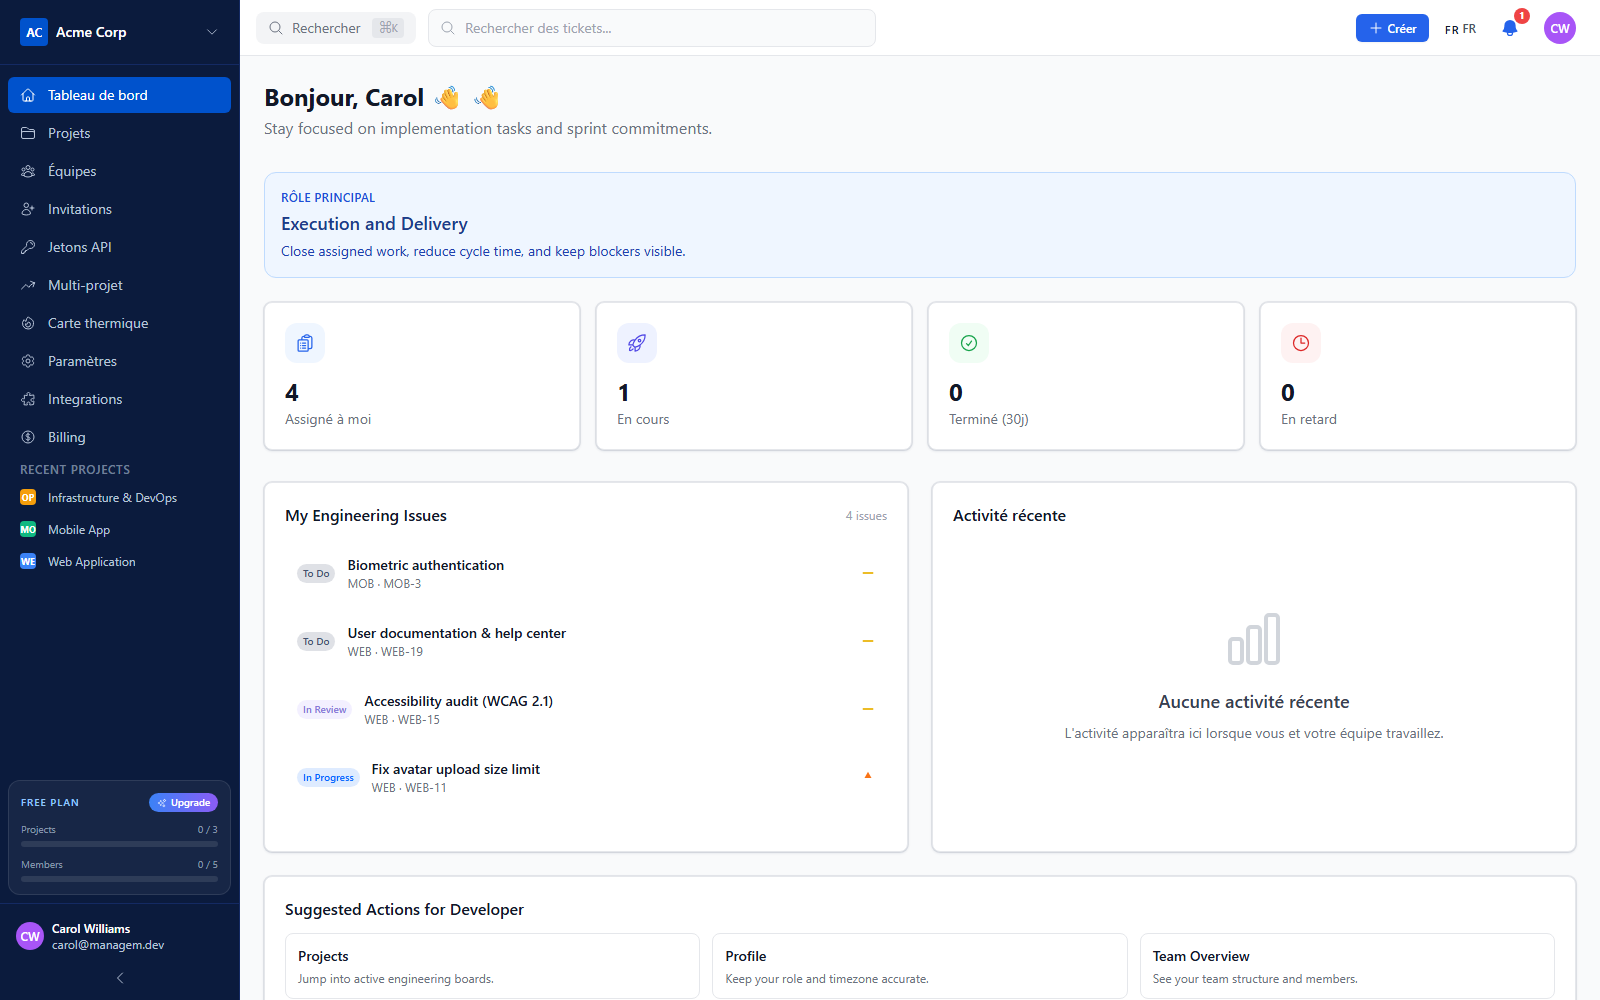This screenshot has width=1600, height=1000.
Task: Click the Upgrade plan button
Action: click(183, 802)
